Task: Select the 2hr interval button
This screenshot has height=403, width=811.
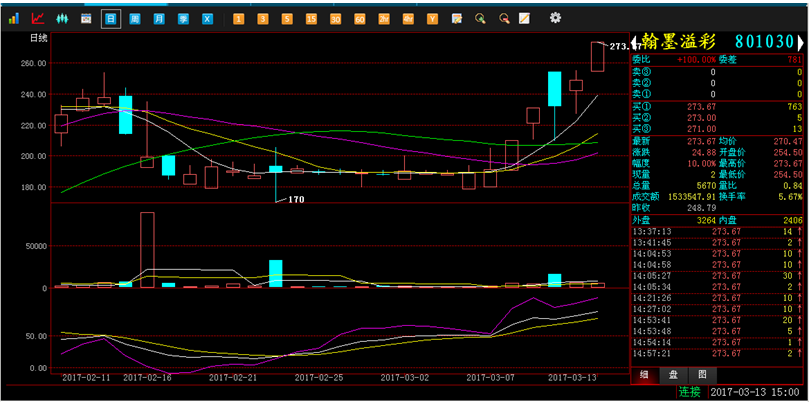Action: [384, 19]
